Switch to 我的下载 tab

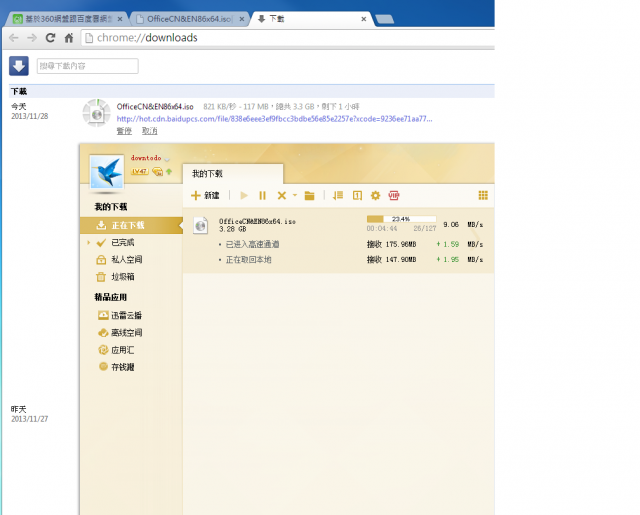[x=233, y=174]
